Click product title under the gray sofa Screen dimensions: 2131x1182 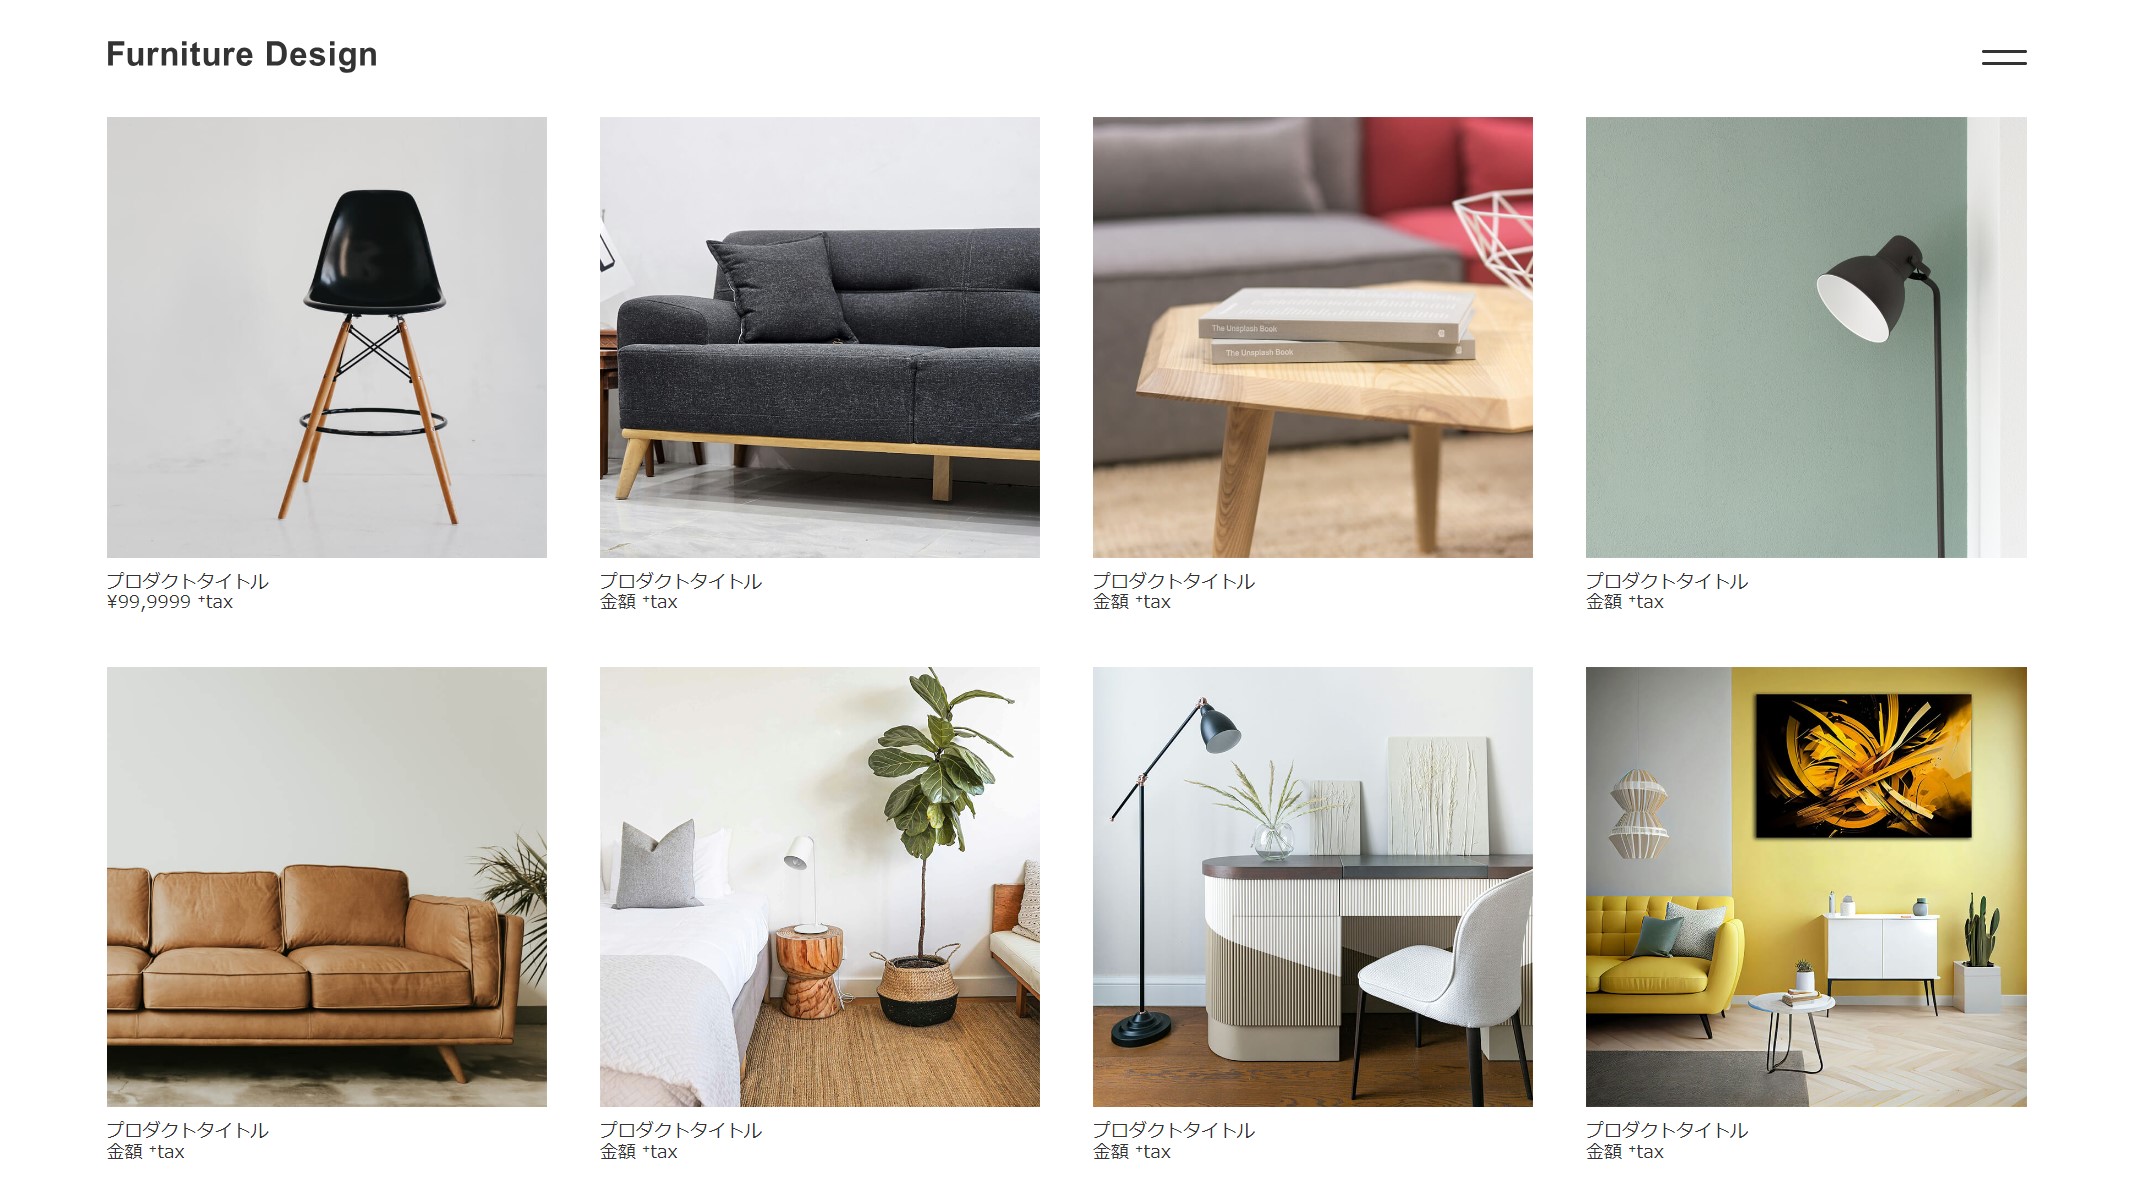point(681,581)
